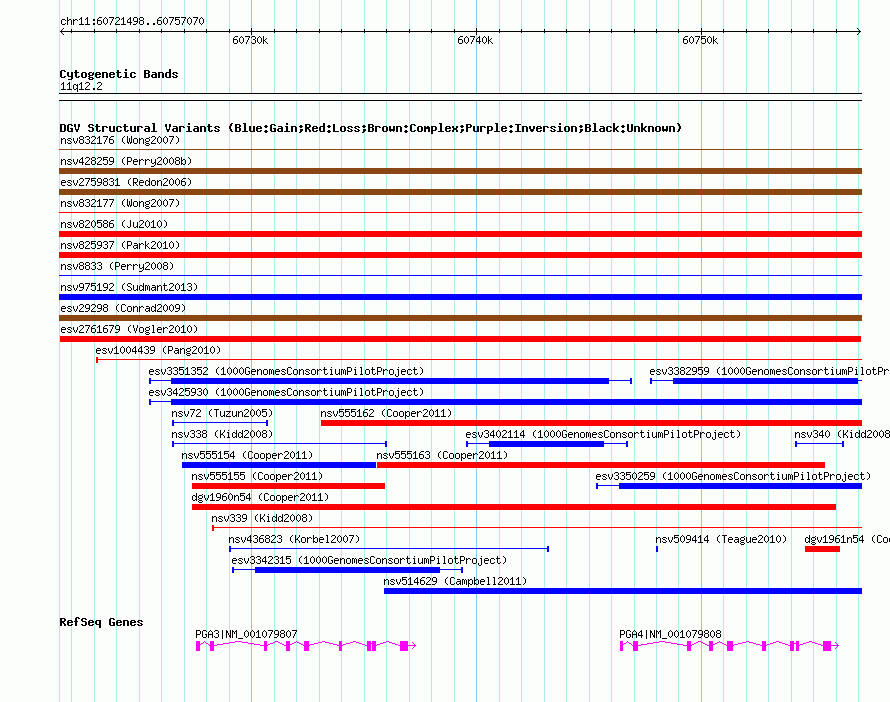Click the 60750k ruler marker

click(700, 40)
